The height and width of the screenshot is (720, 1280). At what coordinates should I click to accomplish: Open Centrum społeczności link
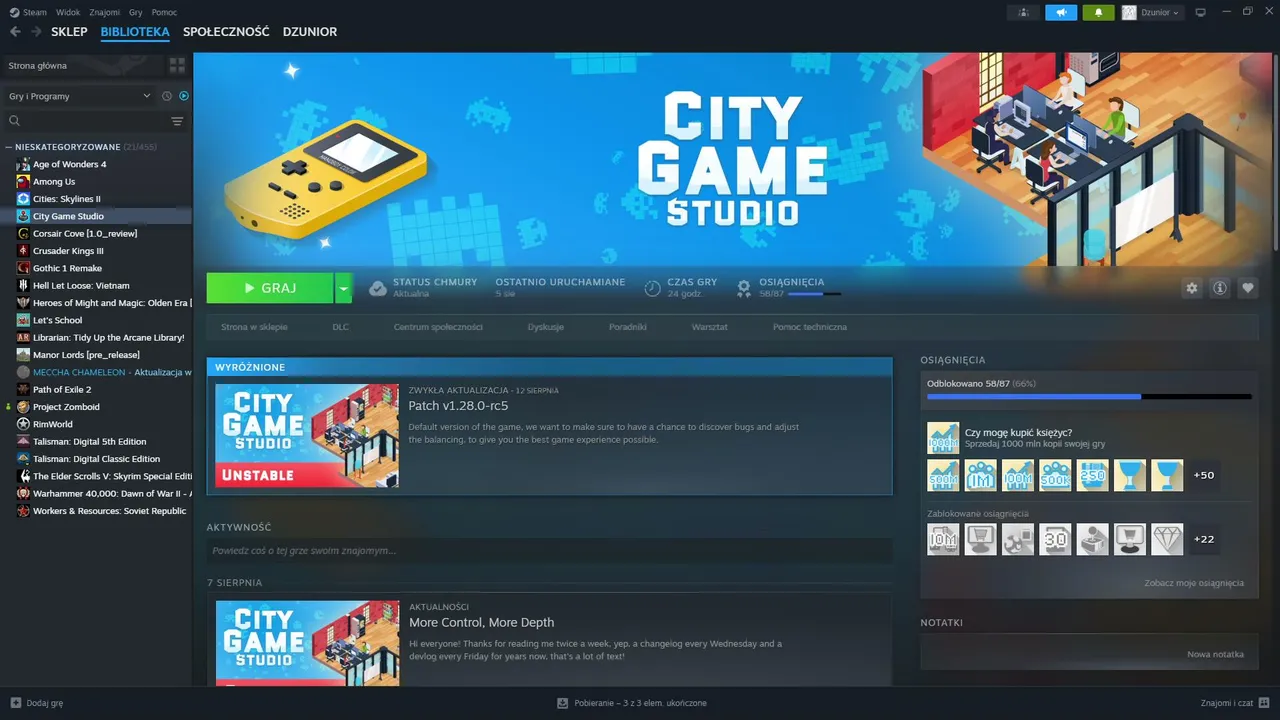coord(438,327)
